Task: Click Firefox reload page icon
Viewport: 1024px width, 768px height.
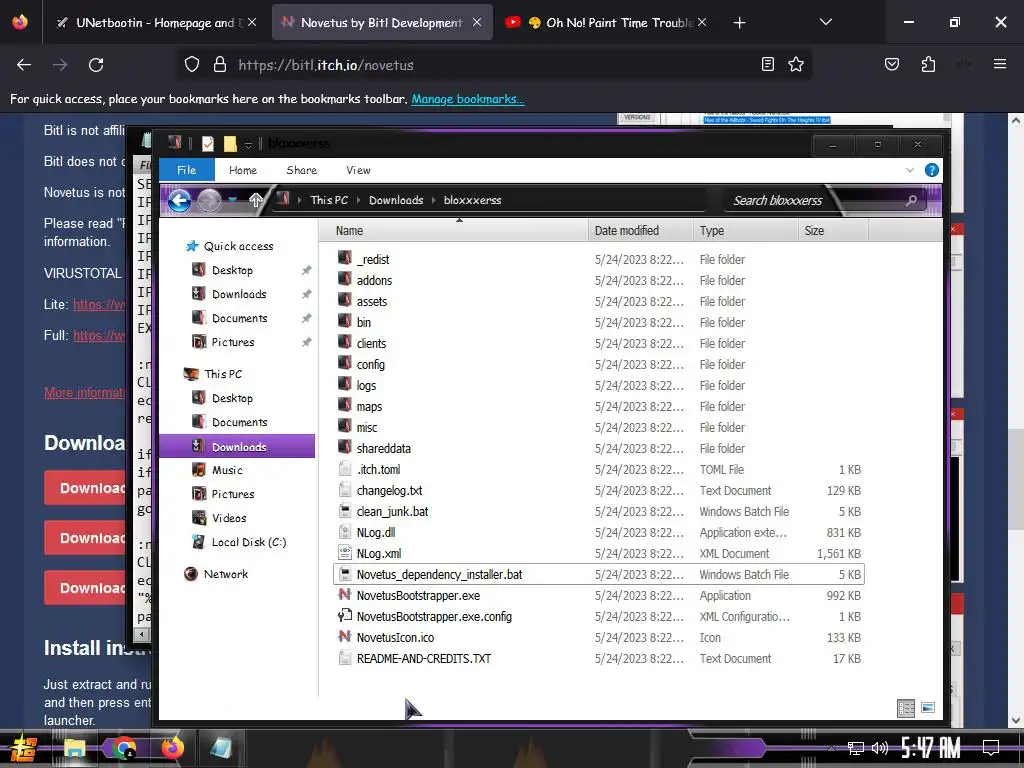Action: point(96,65)
